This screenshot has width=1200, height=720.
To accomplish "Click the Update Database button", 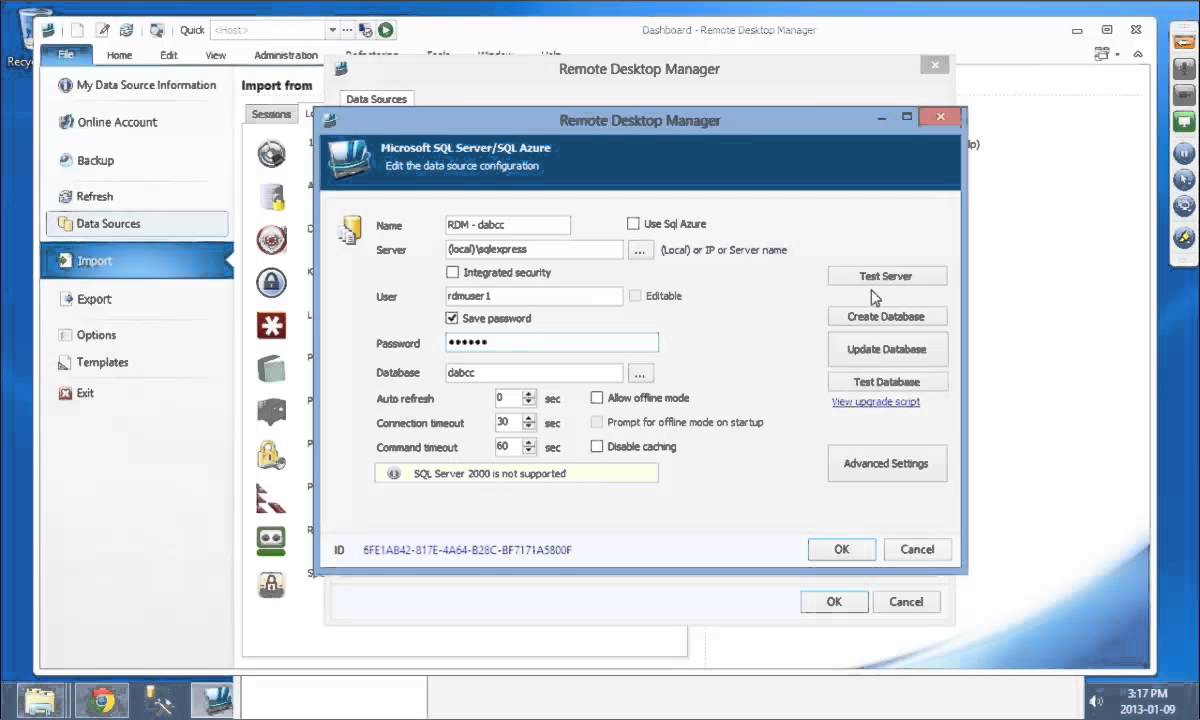I will tap(887, 349).
